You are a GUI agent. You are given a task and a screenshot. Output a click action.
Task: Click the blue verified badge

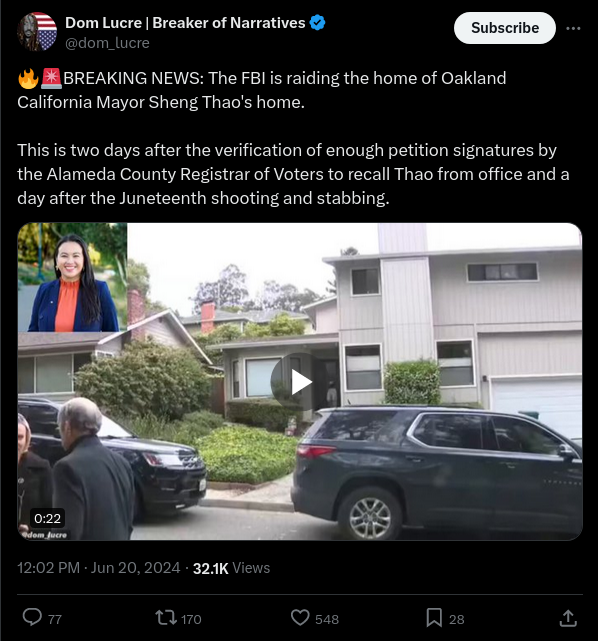[x=317, y=23]
